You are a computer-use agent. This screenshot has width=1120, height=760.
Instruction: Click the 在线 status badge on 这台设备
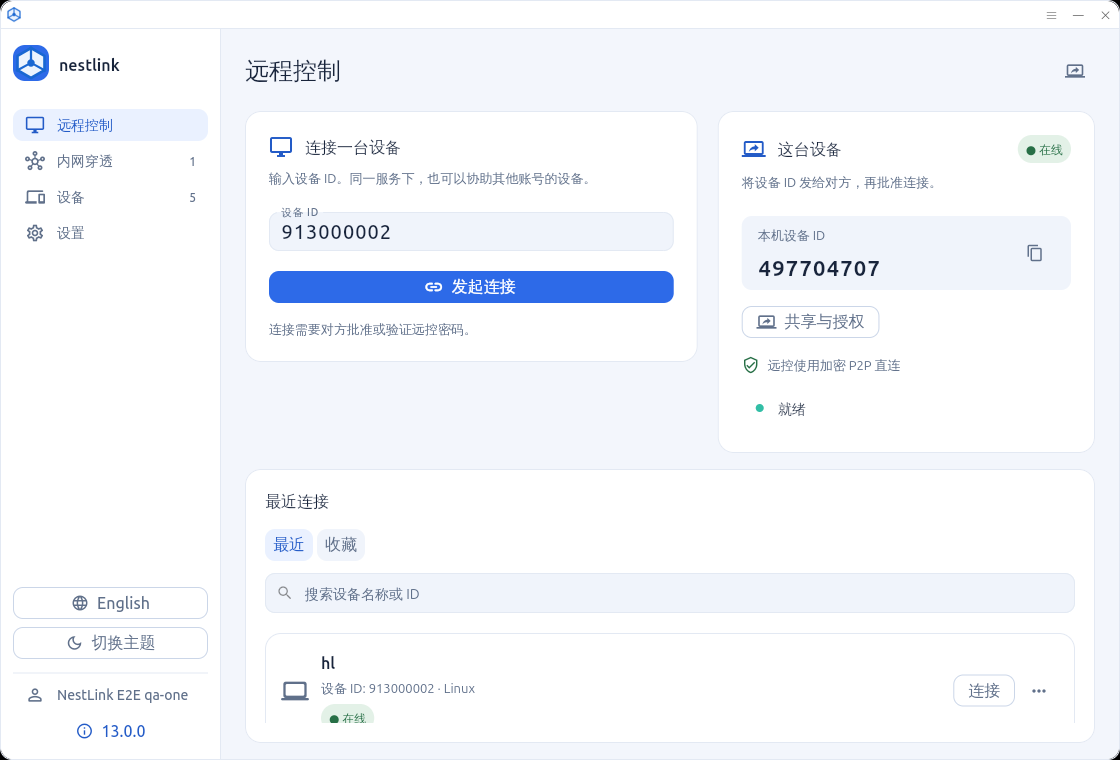point(1044,150)
